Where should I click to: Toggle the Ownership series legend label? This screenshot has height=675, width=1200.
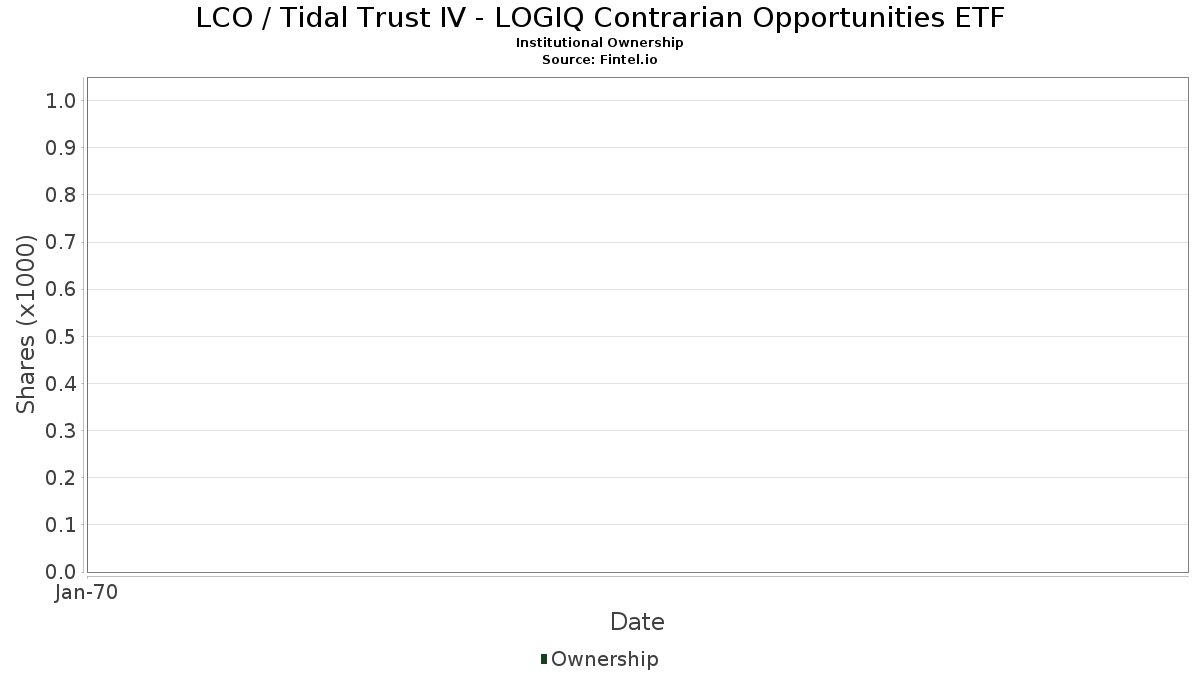point(604,659)
